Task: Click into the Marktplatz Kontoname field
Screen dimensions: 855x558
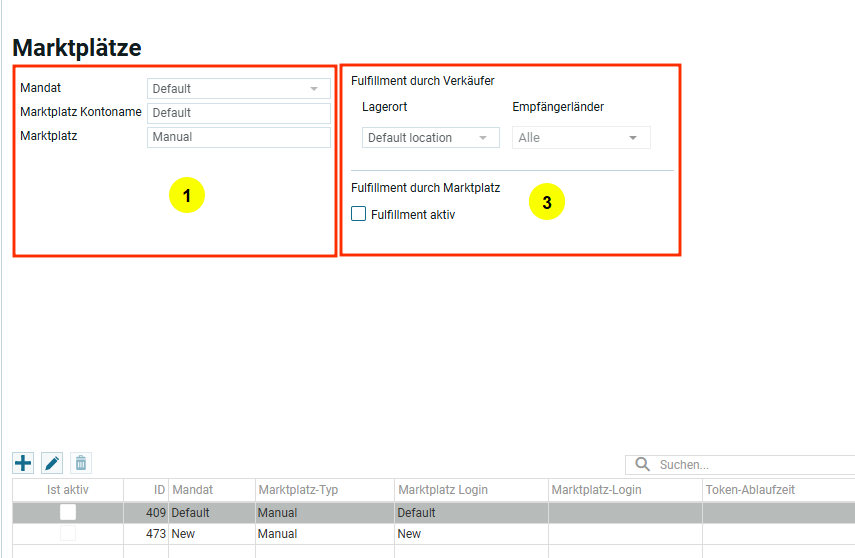Action: click(238, 113)
